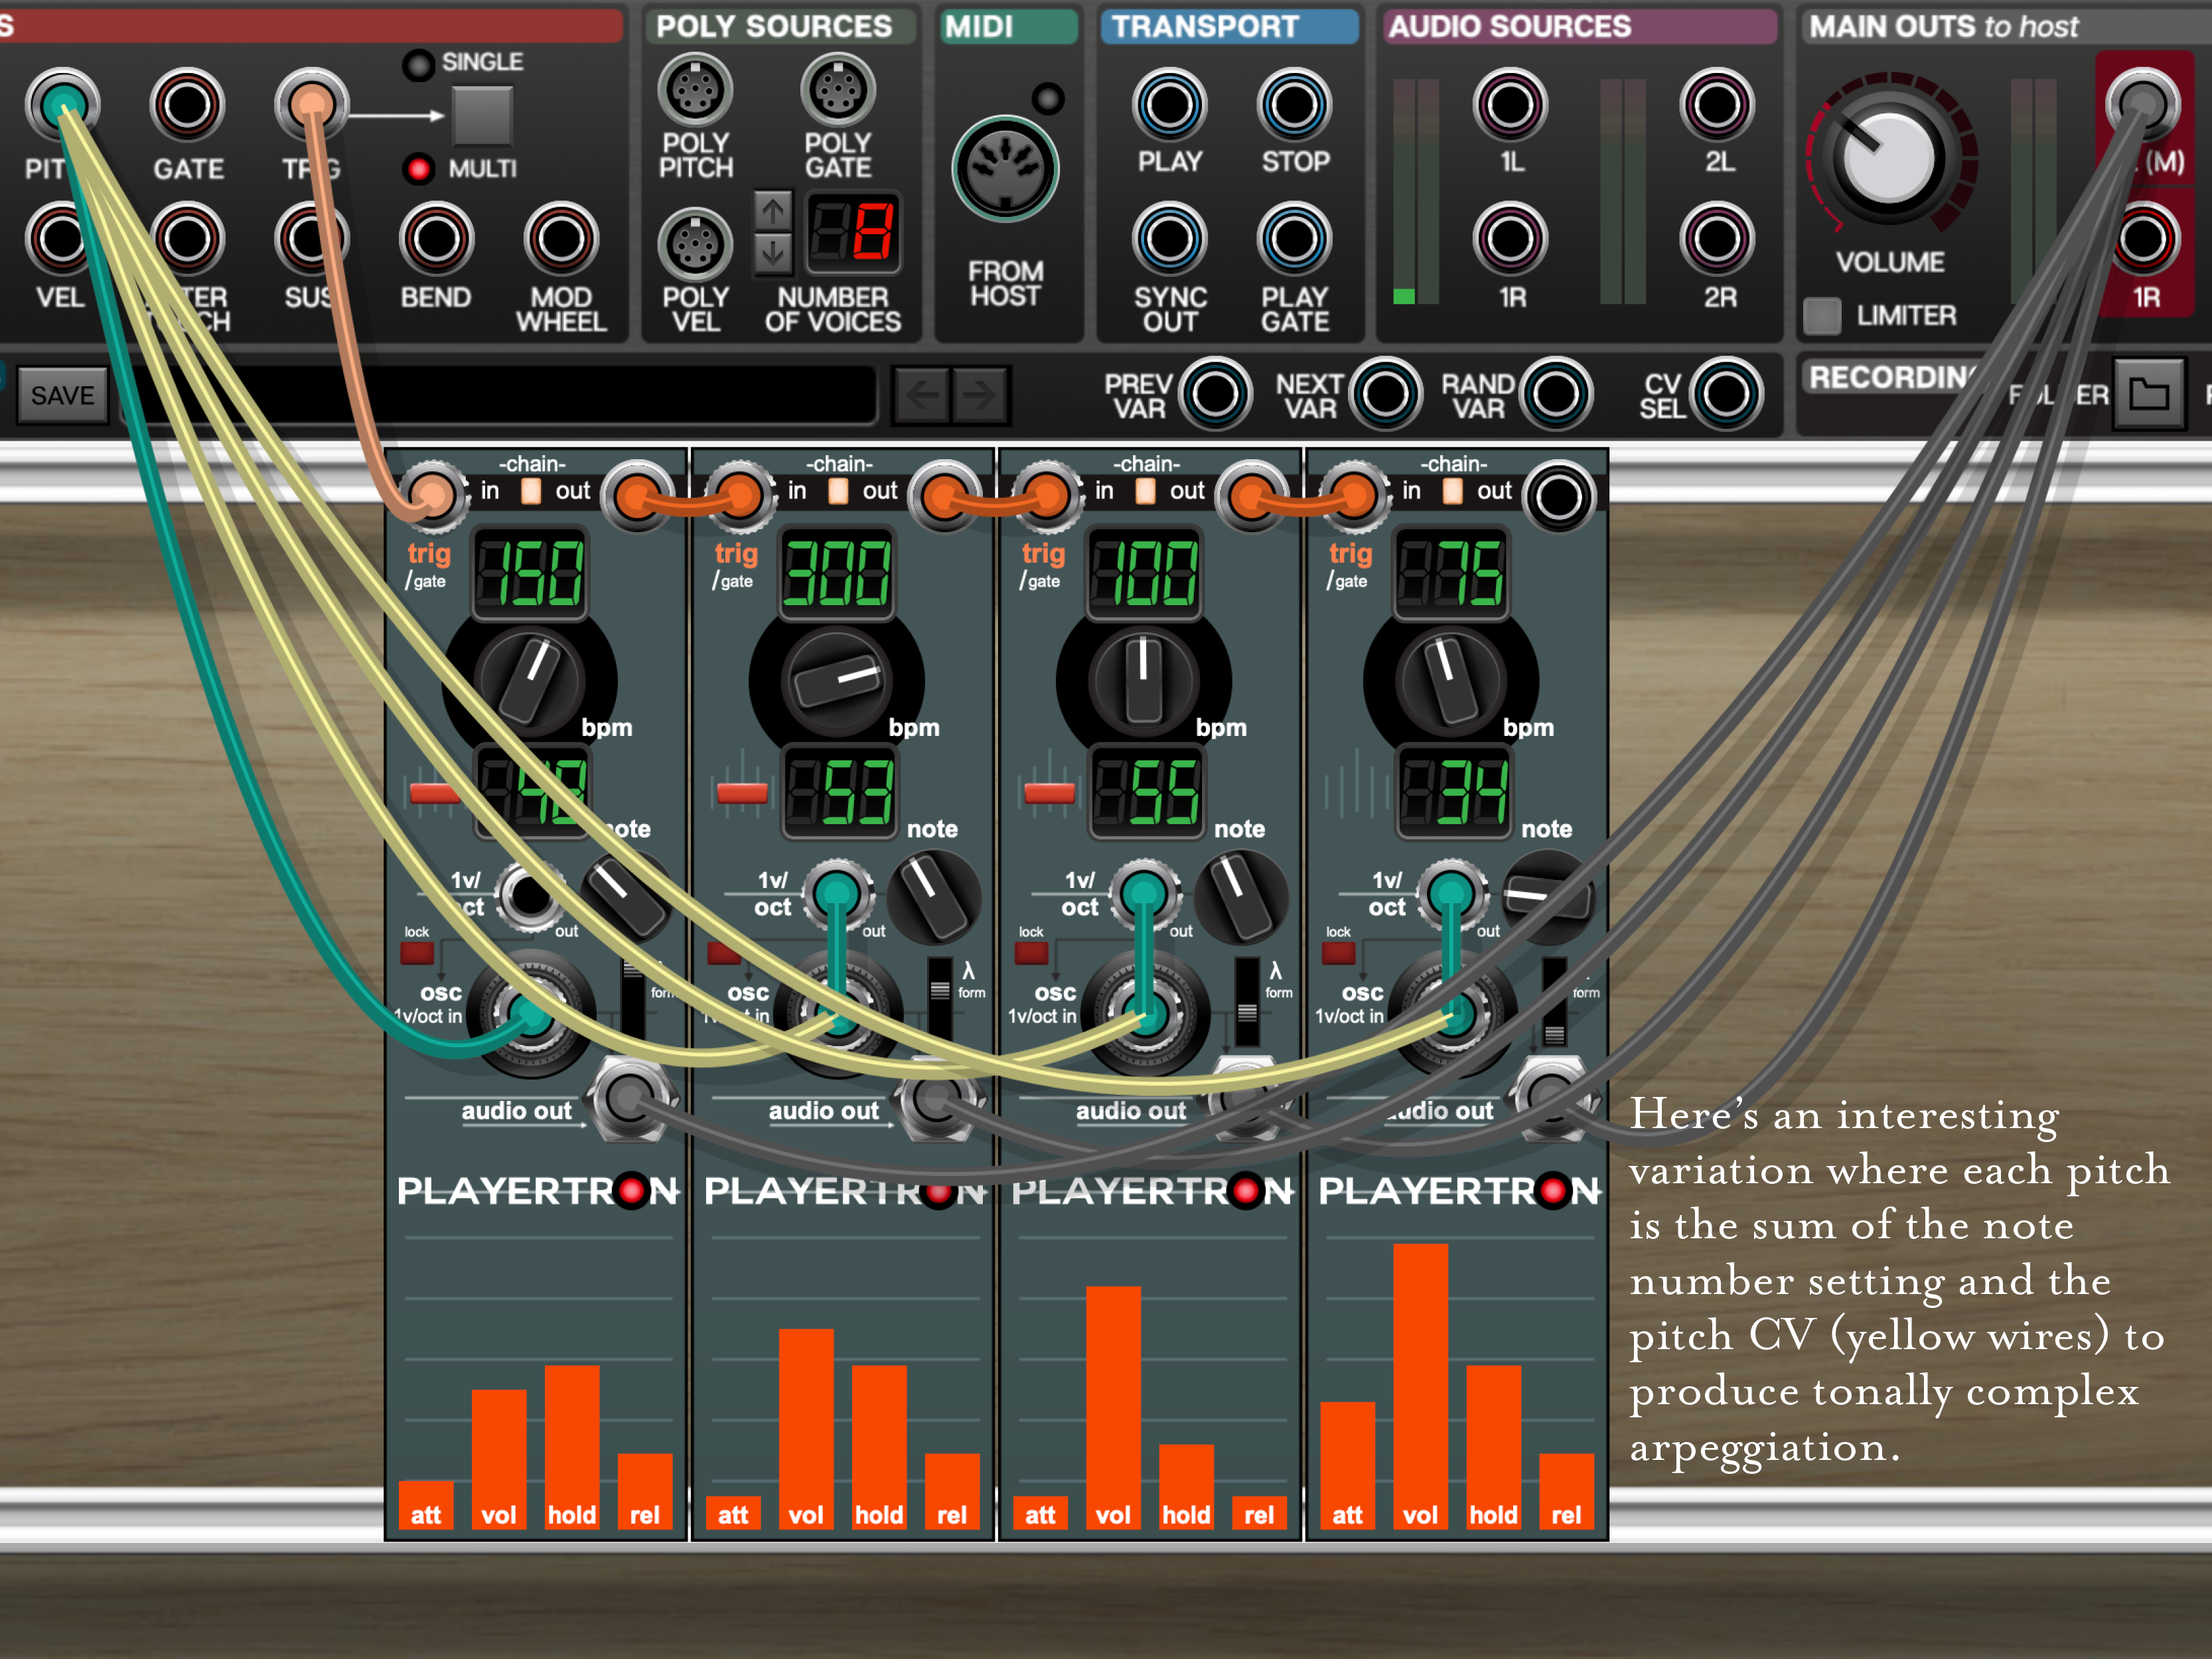Go to previous preset with left arrow
2212x1659 pixels.
click(x=921, y=395)
